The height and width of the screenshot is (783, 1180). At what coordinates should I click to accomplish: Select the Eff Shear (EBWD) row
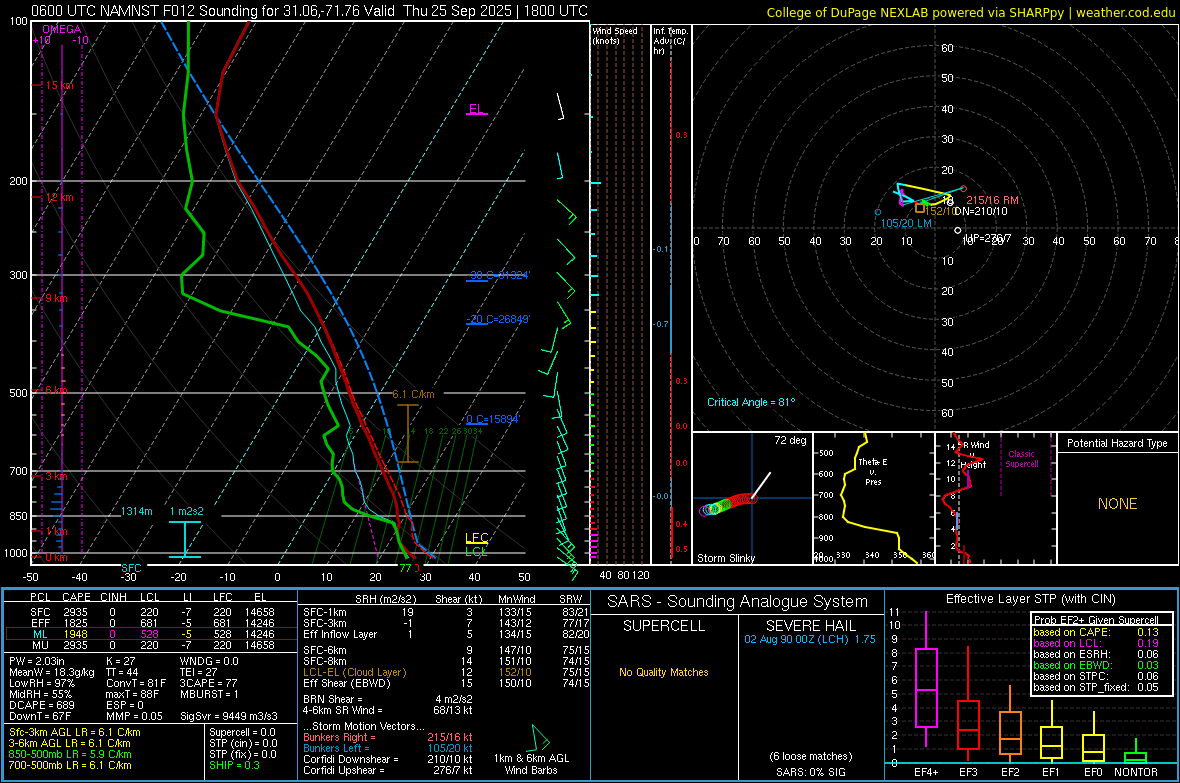tap(446, 684)
